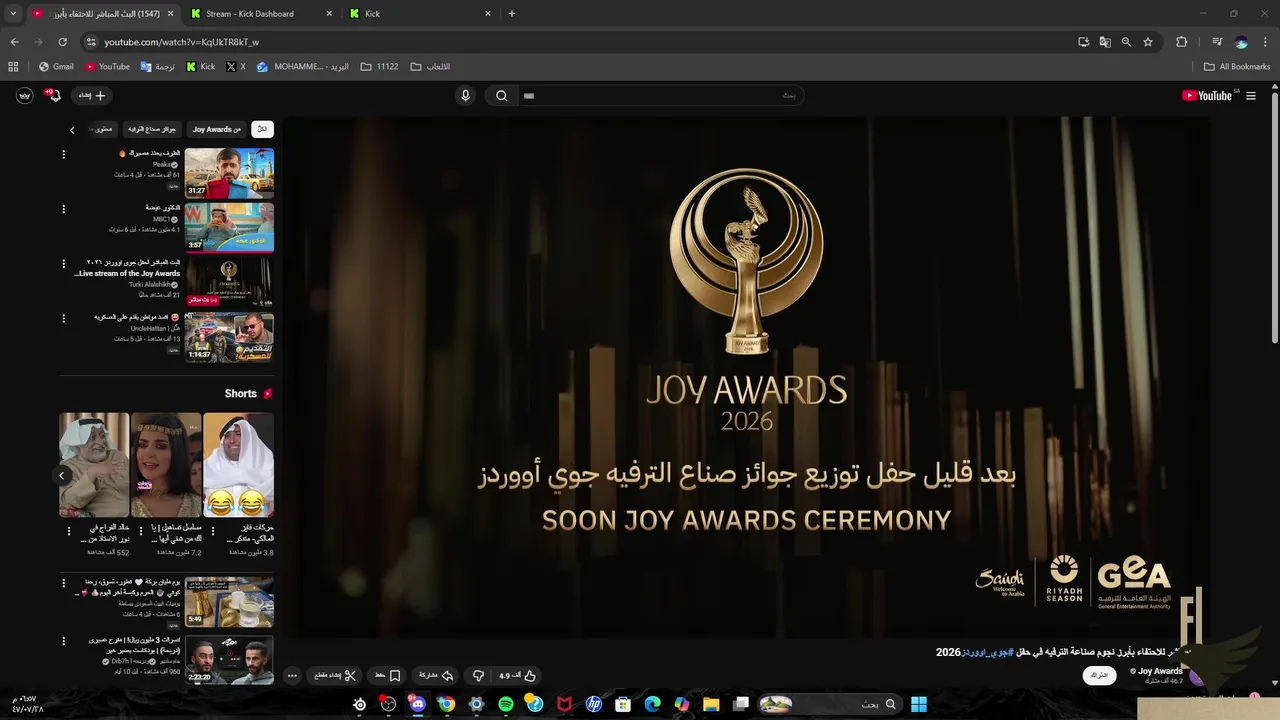This screenshot has height=720, width=1280.
Task: Open options menu for UncleHattan video
Action: 63,318
